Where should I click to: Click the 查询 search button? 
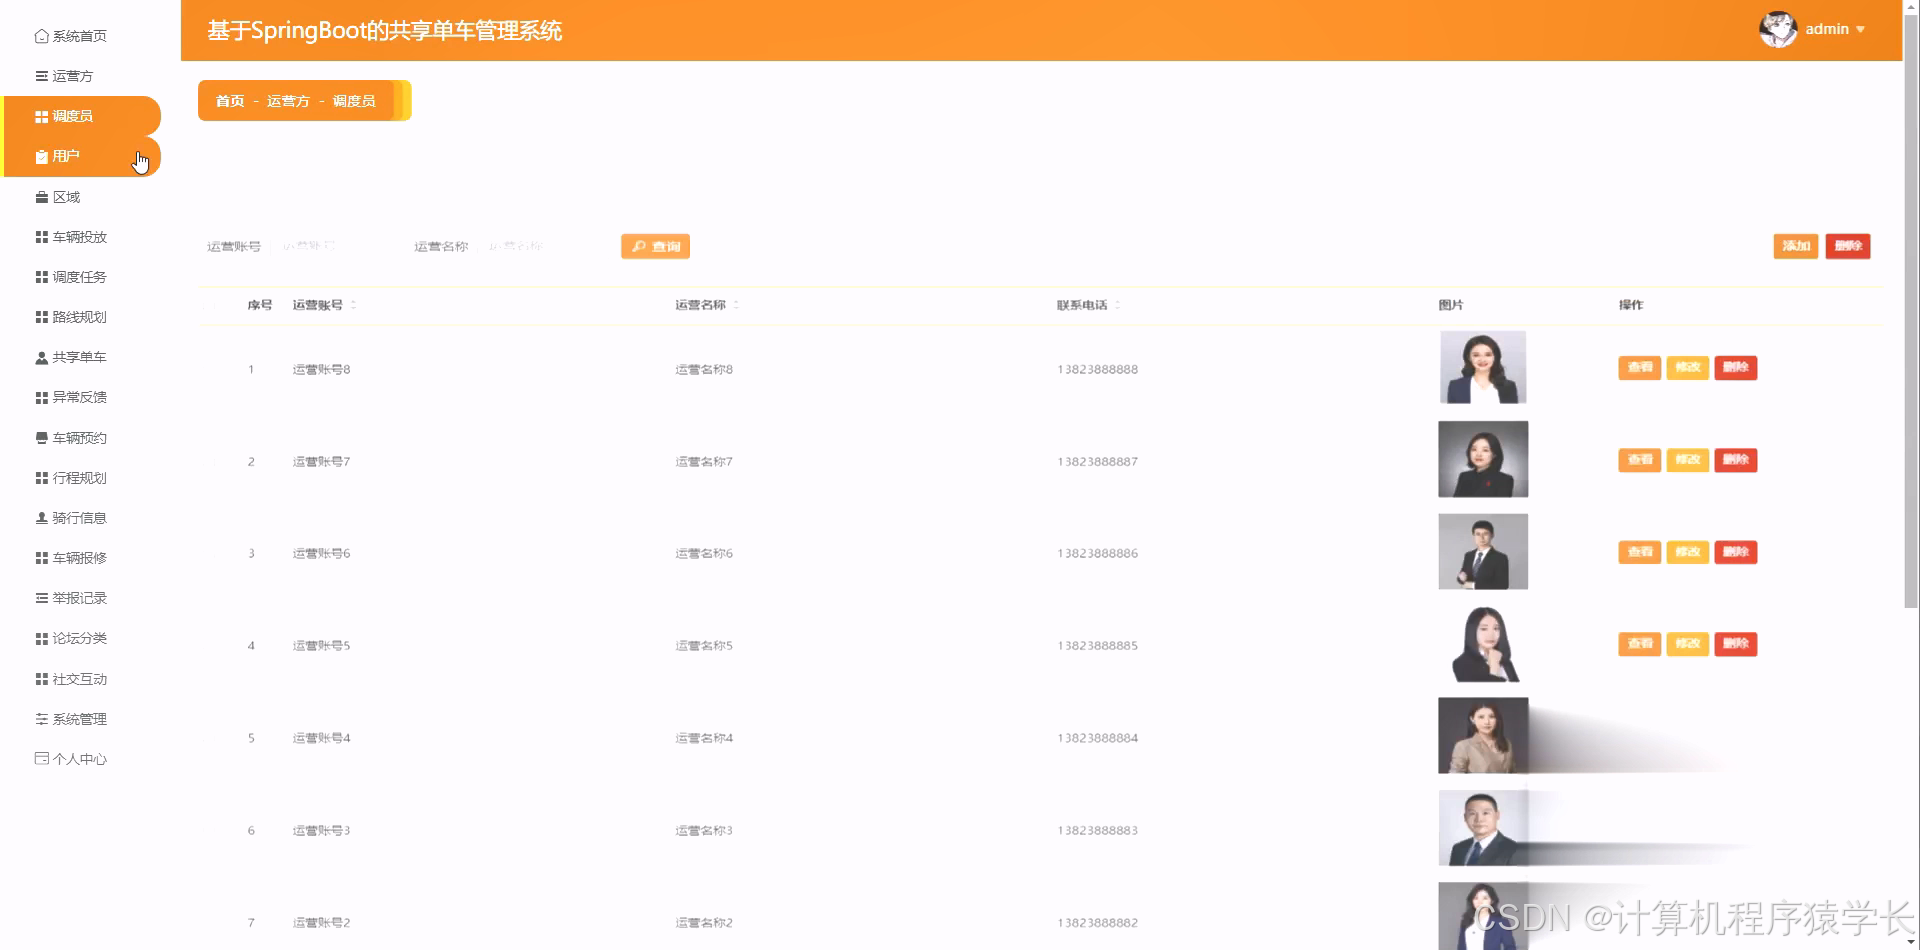[655, 245]
